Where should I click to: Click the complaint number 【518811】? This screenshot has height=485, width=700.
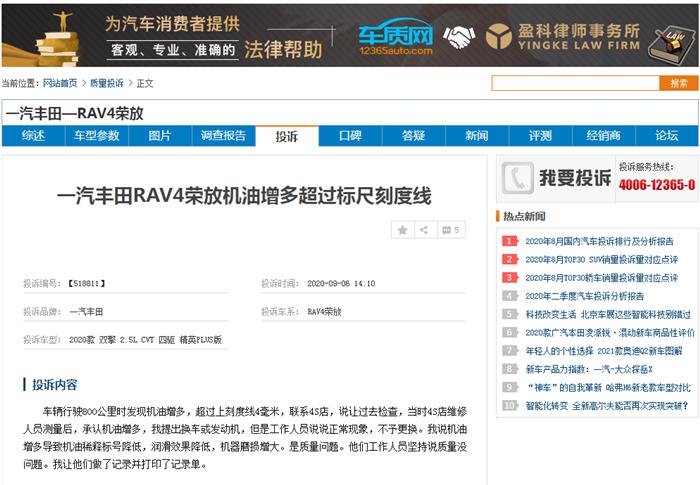click(86, 283)
